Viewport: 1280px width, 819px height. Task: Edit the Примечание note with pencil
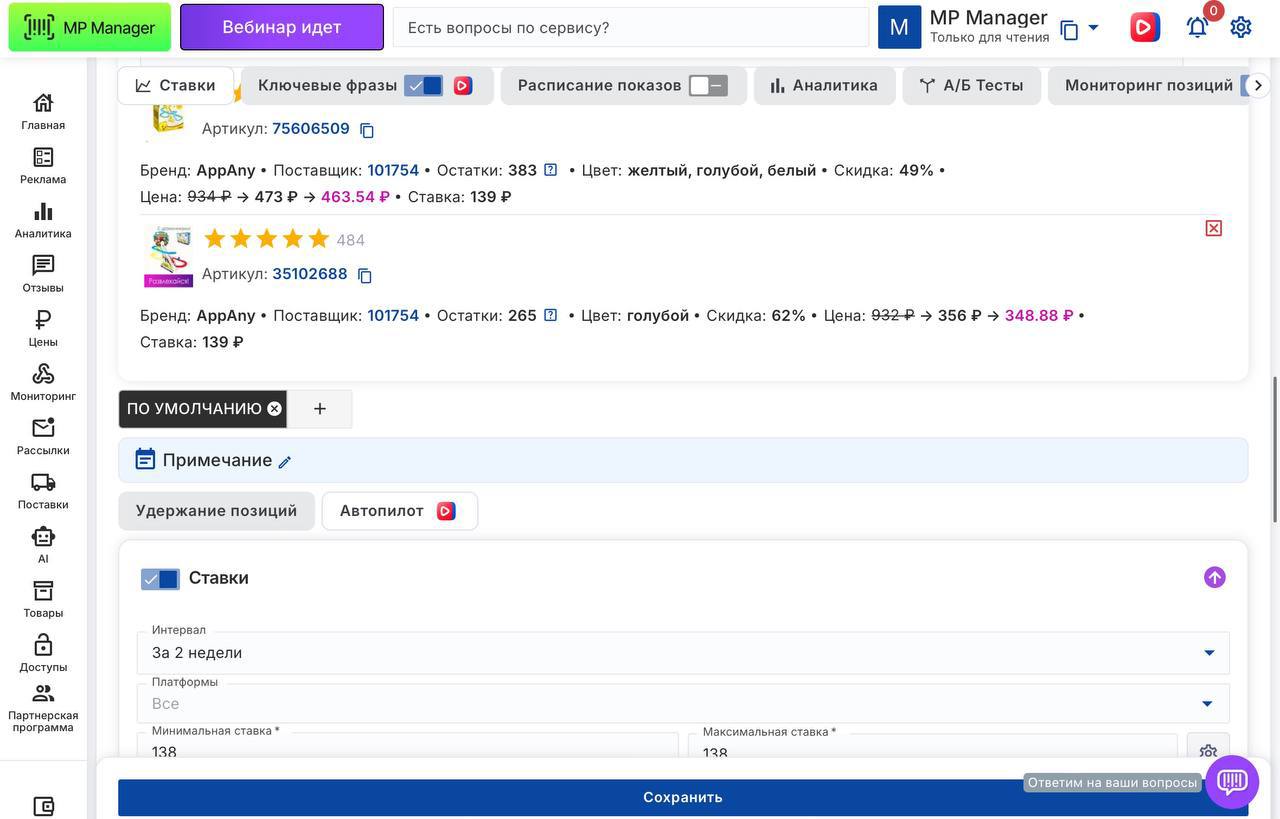[285, 462]
